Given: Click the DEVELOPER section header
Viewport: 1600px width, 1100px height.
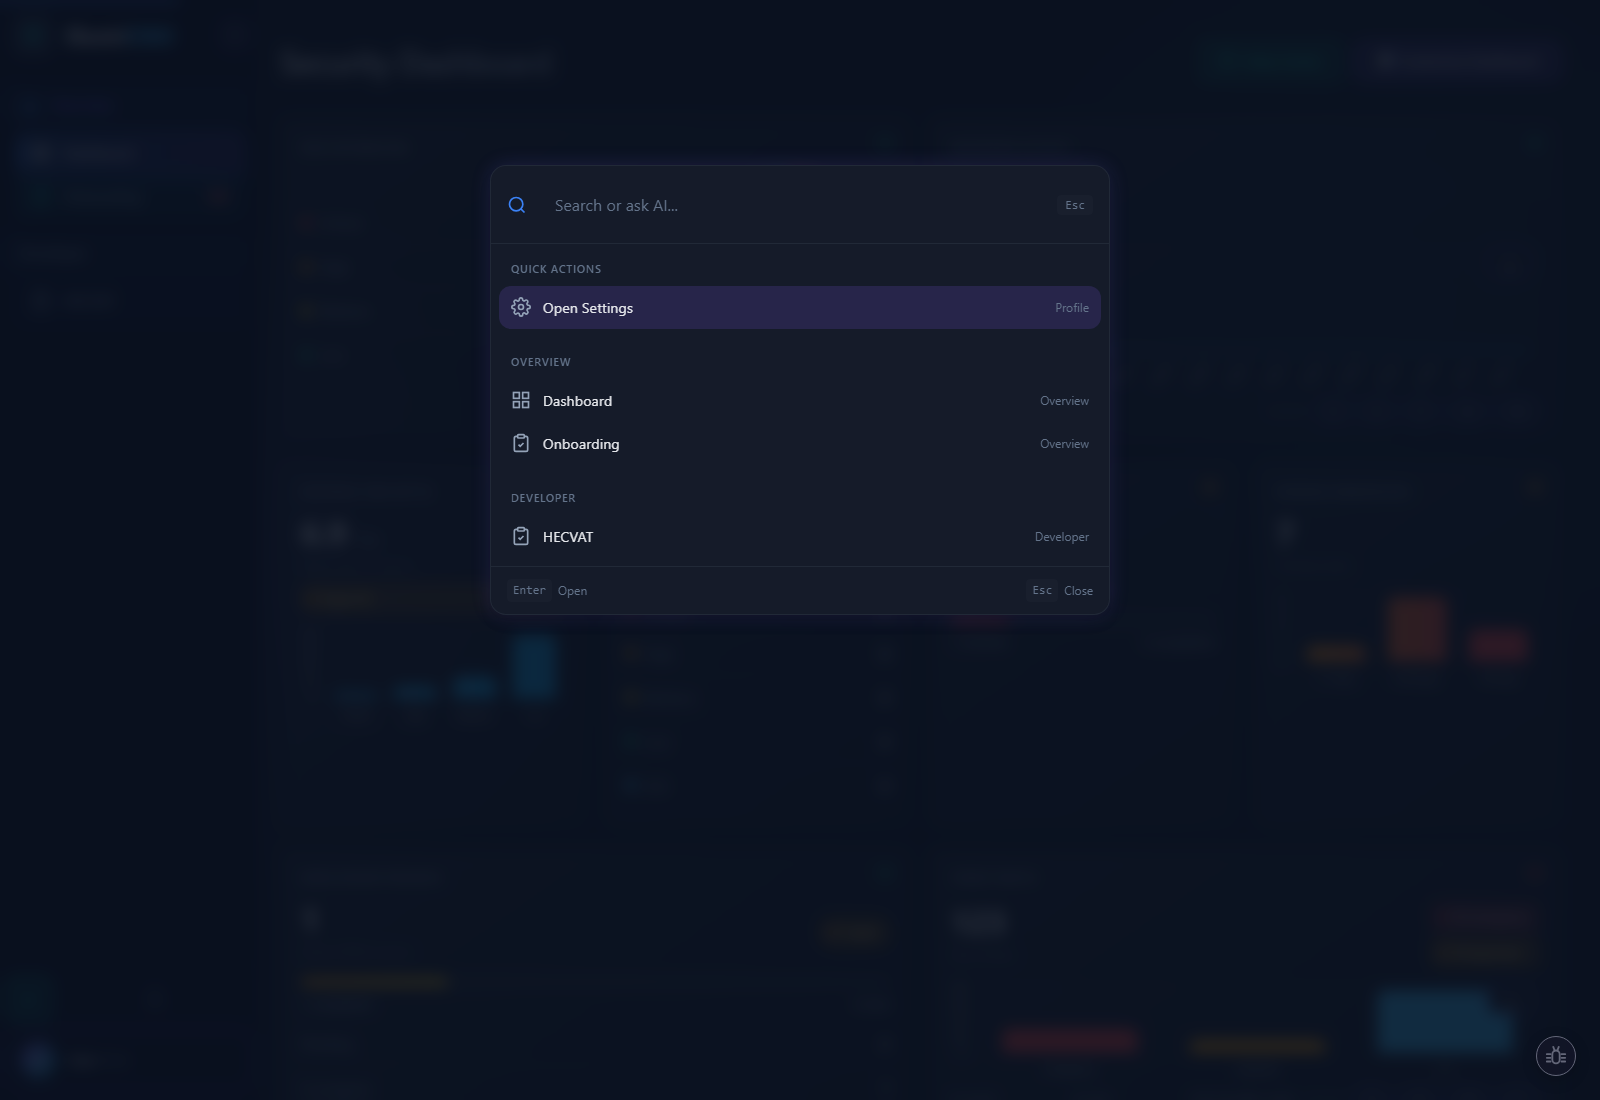Looking at the screenshot, I should coord(543,497).
